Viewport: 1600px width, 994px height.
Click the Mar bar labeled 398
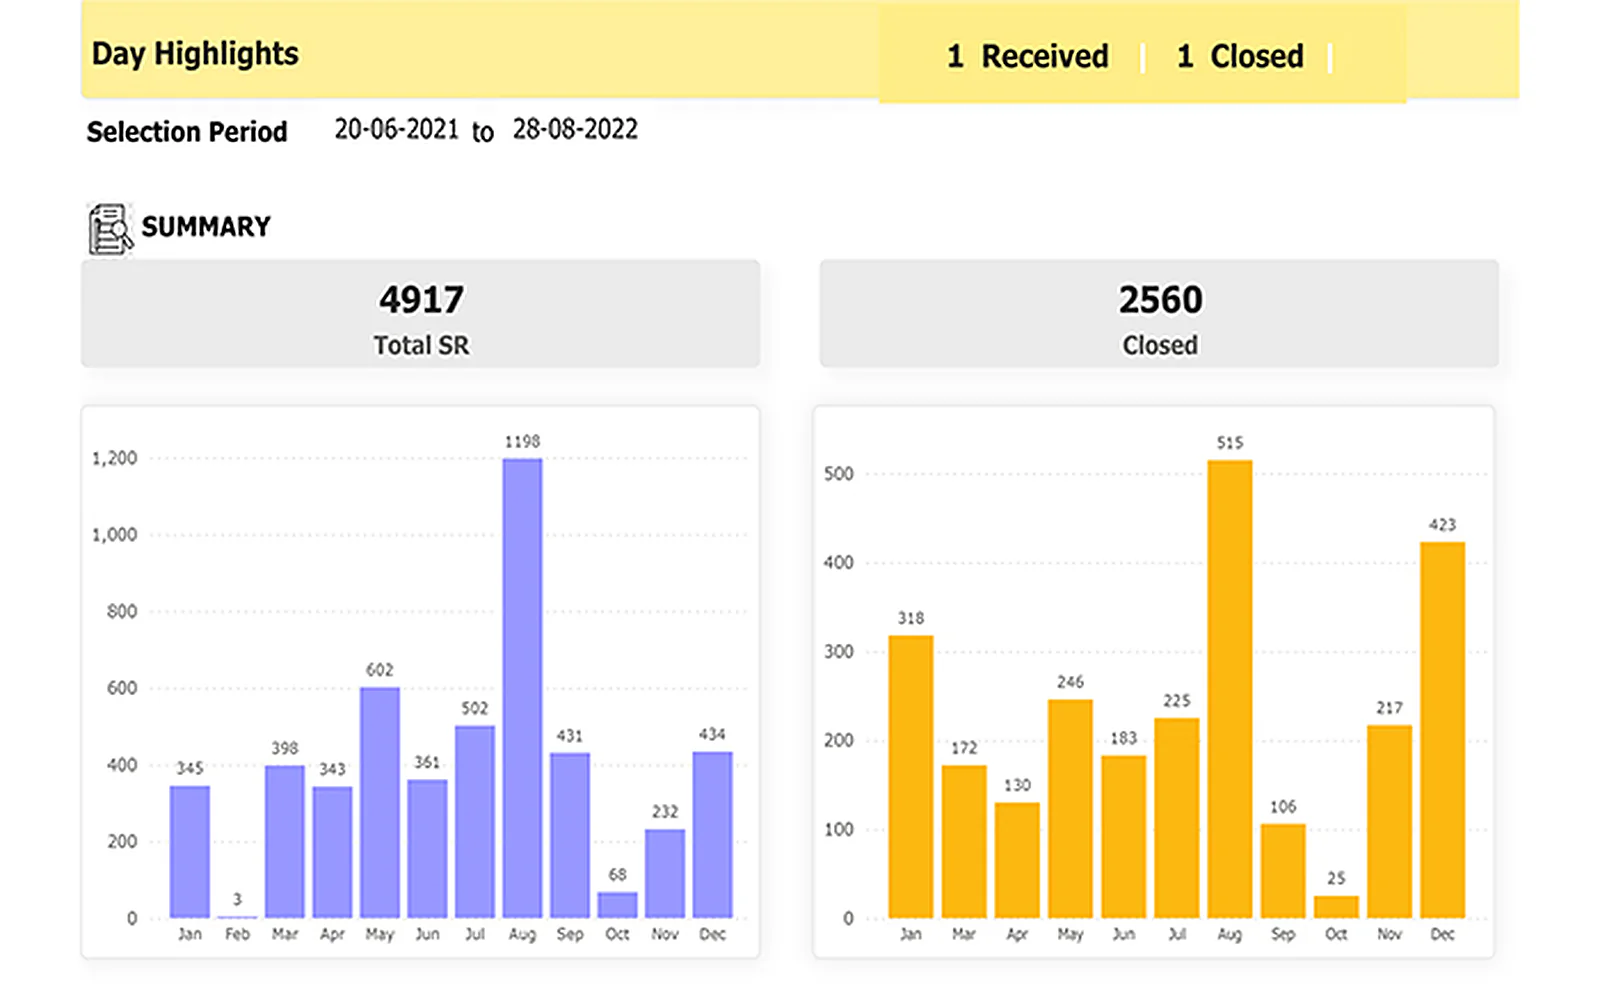285,842
